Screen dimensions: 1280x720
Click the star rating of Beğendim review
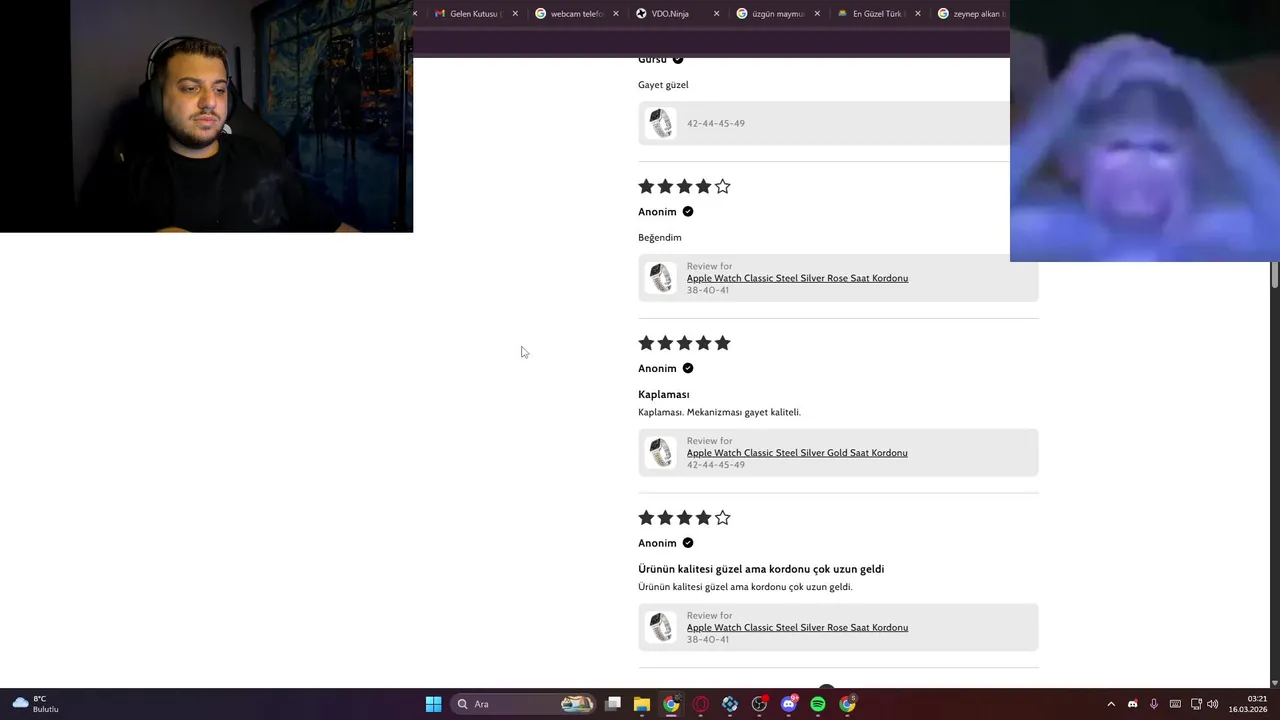[684, 186]
